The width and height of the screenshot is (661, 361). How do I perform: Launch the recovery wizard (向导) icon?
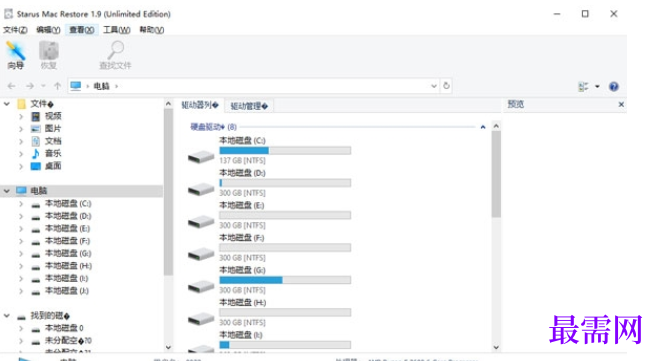[x=16, y=51]
